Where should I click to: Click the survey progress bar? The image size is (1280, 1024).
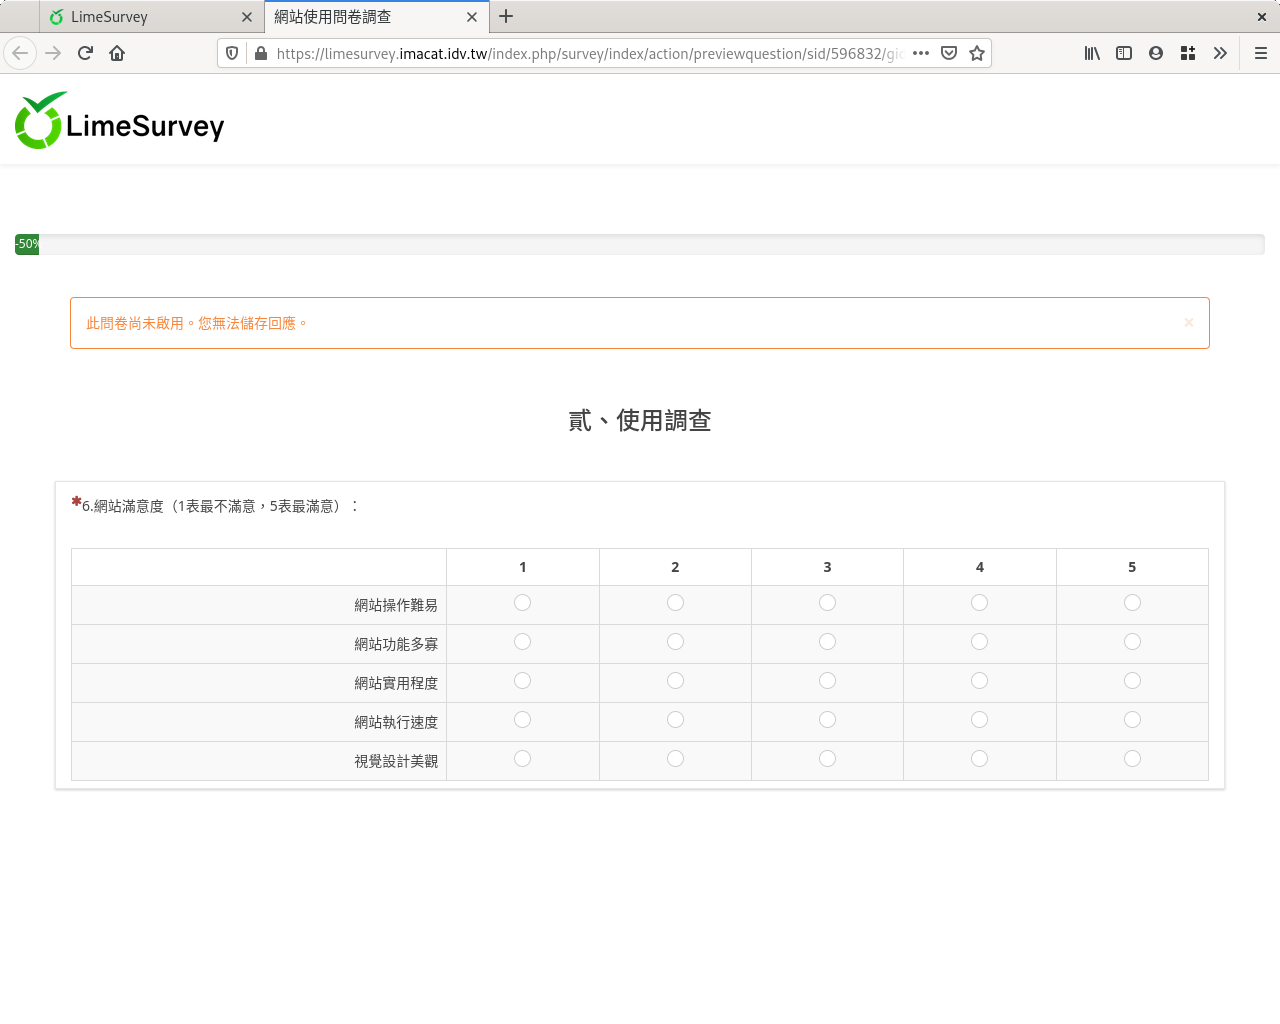640,244
